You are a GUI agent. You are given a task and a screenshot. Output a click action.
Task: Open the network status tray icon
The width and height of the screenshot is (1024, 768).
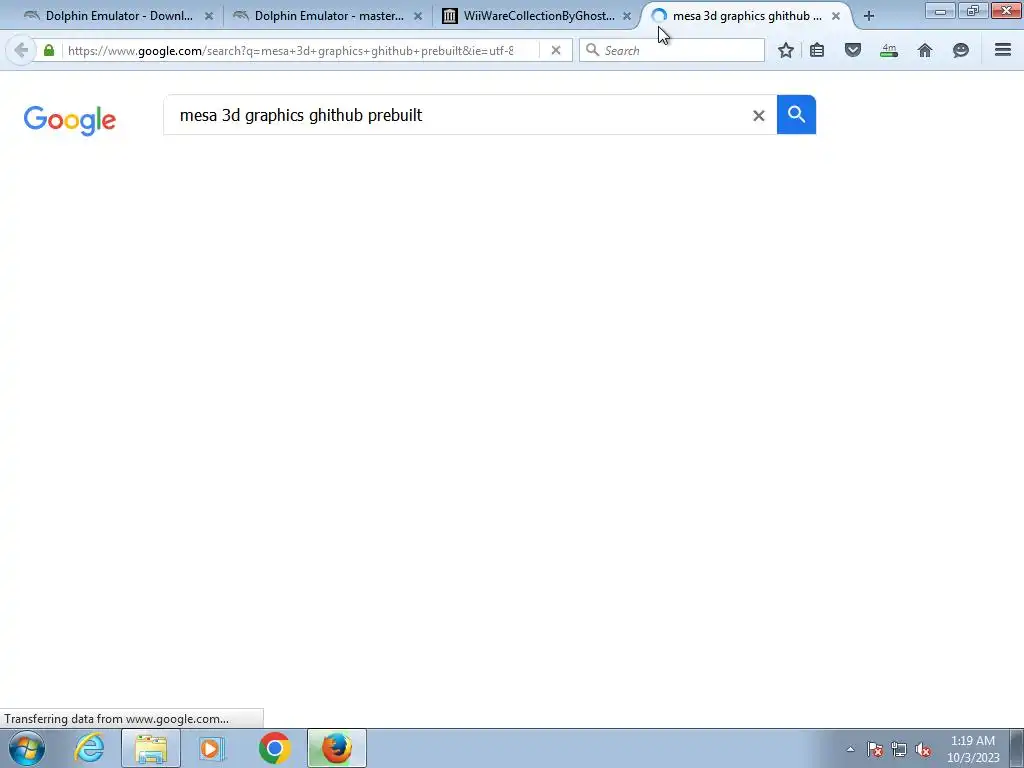click(x=899, y=749)
